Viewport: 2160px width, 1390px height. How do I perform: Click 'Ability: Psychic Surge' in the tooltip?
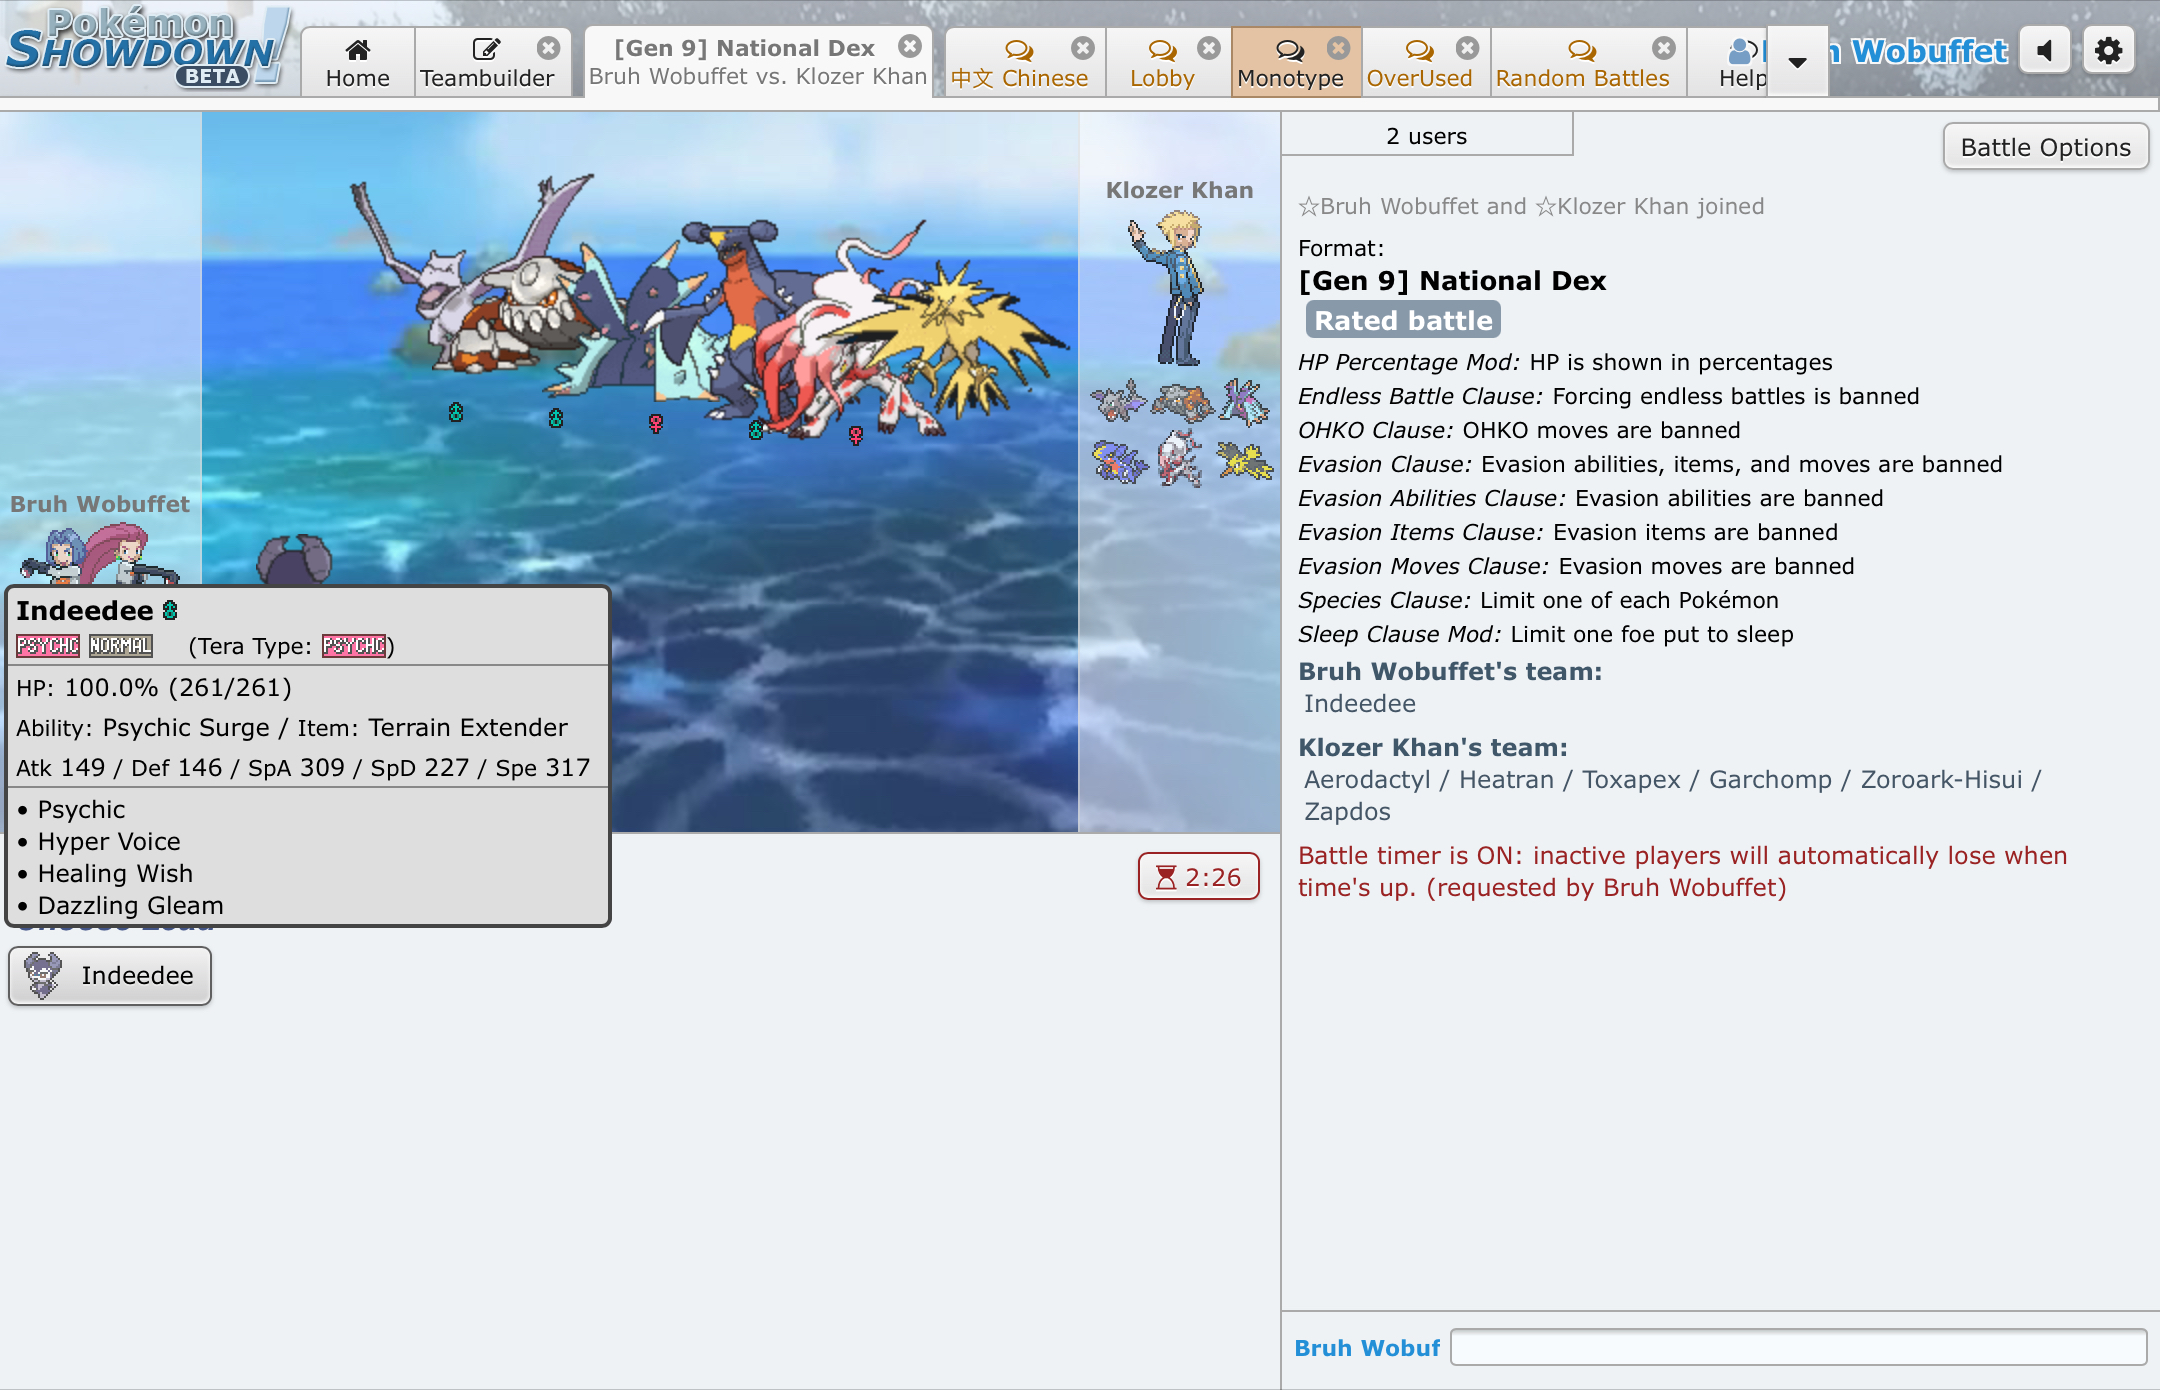click(x=143, y=727)
